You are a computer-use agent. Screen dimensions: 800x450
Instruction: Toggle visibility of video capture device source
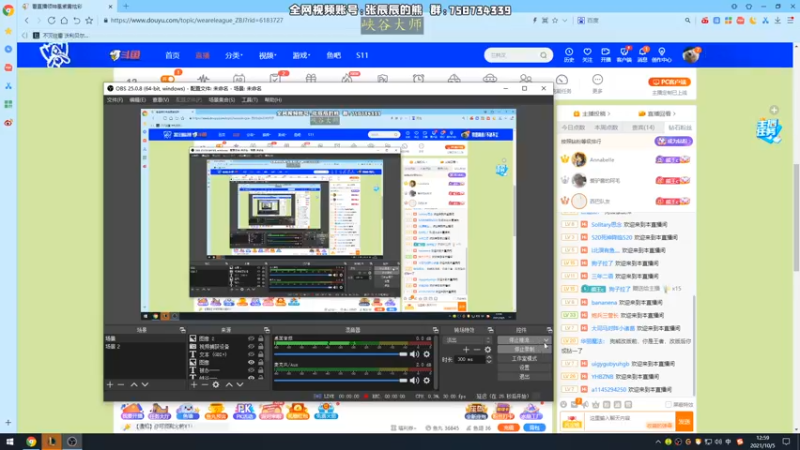[251, 346]
